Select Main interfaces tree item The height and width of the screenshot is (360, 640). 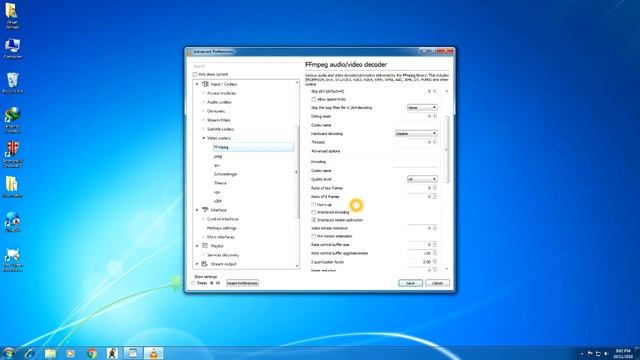point(221,237)
